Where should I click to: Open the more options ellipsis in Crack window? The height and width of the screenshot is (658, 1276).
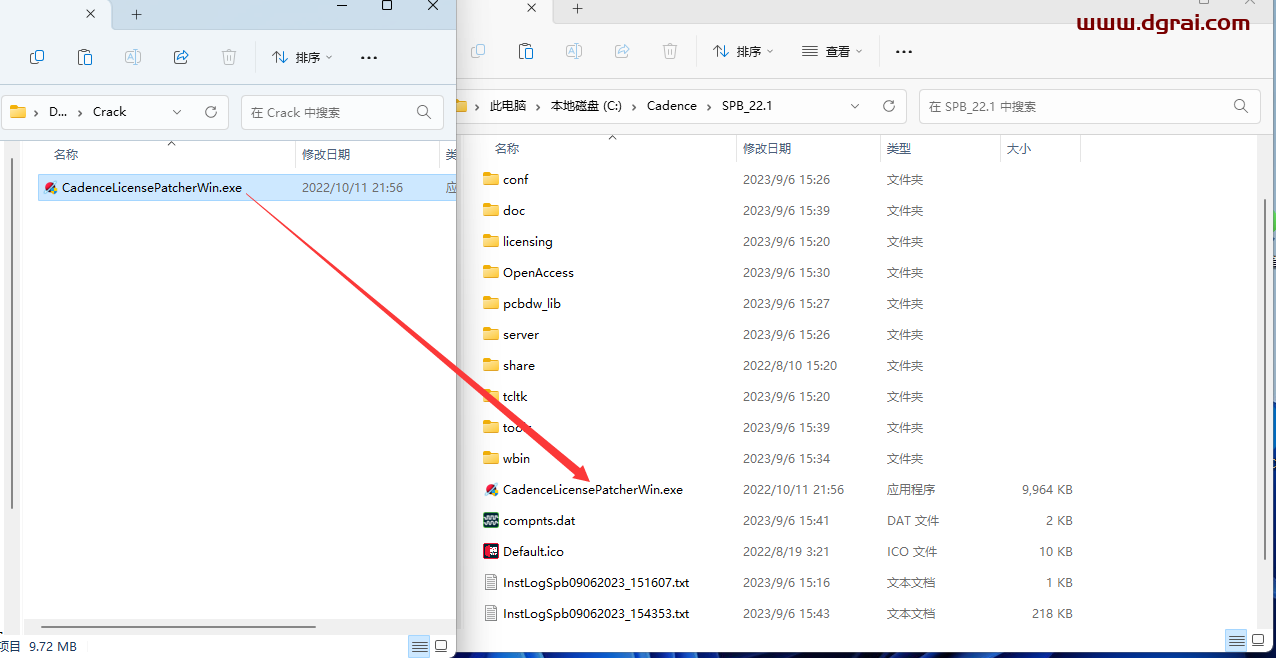click(x=369, y=58)
